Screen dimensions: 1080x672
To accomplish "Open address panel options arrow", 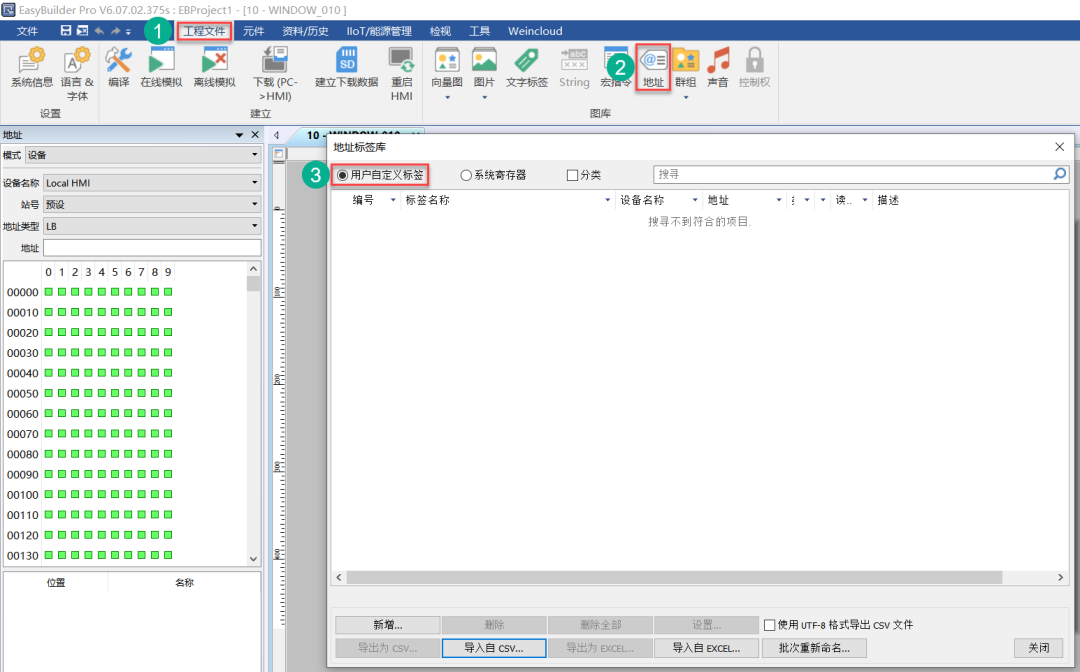I will coord(239,135).
